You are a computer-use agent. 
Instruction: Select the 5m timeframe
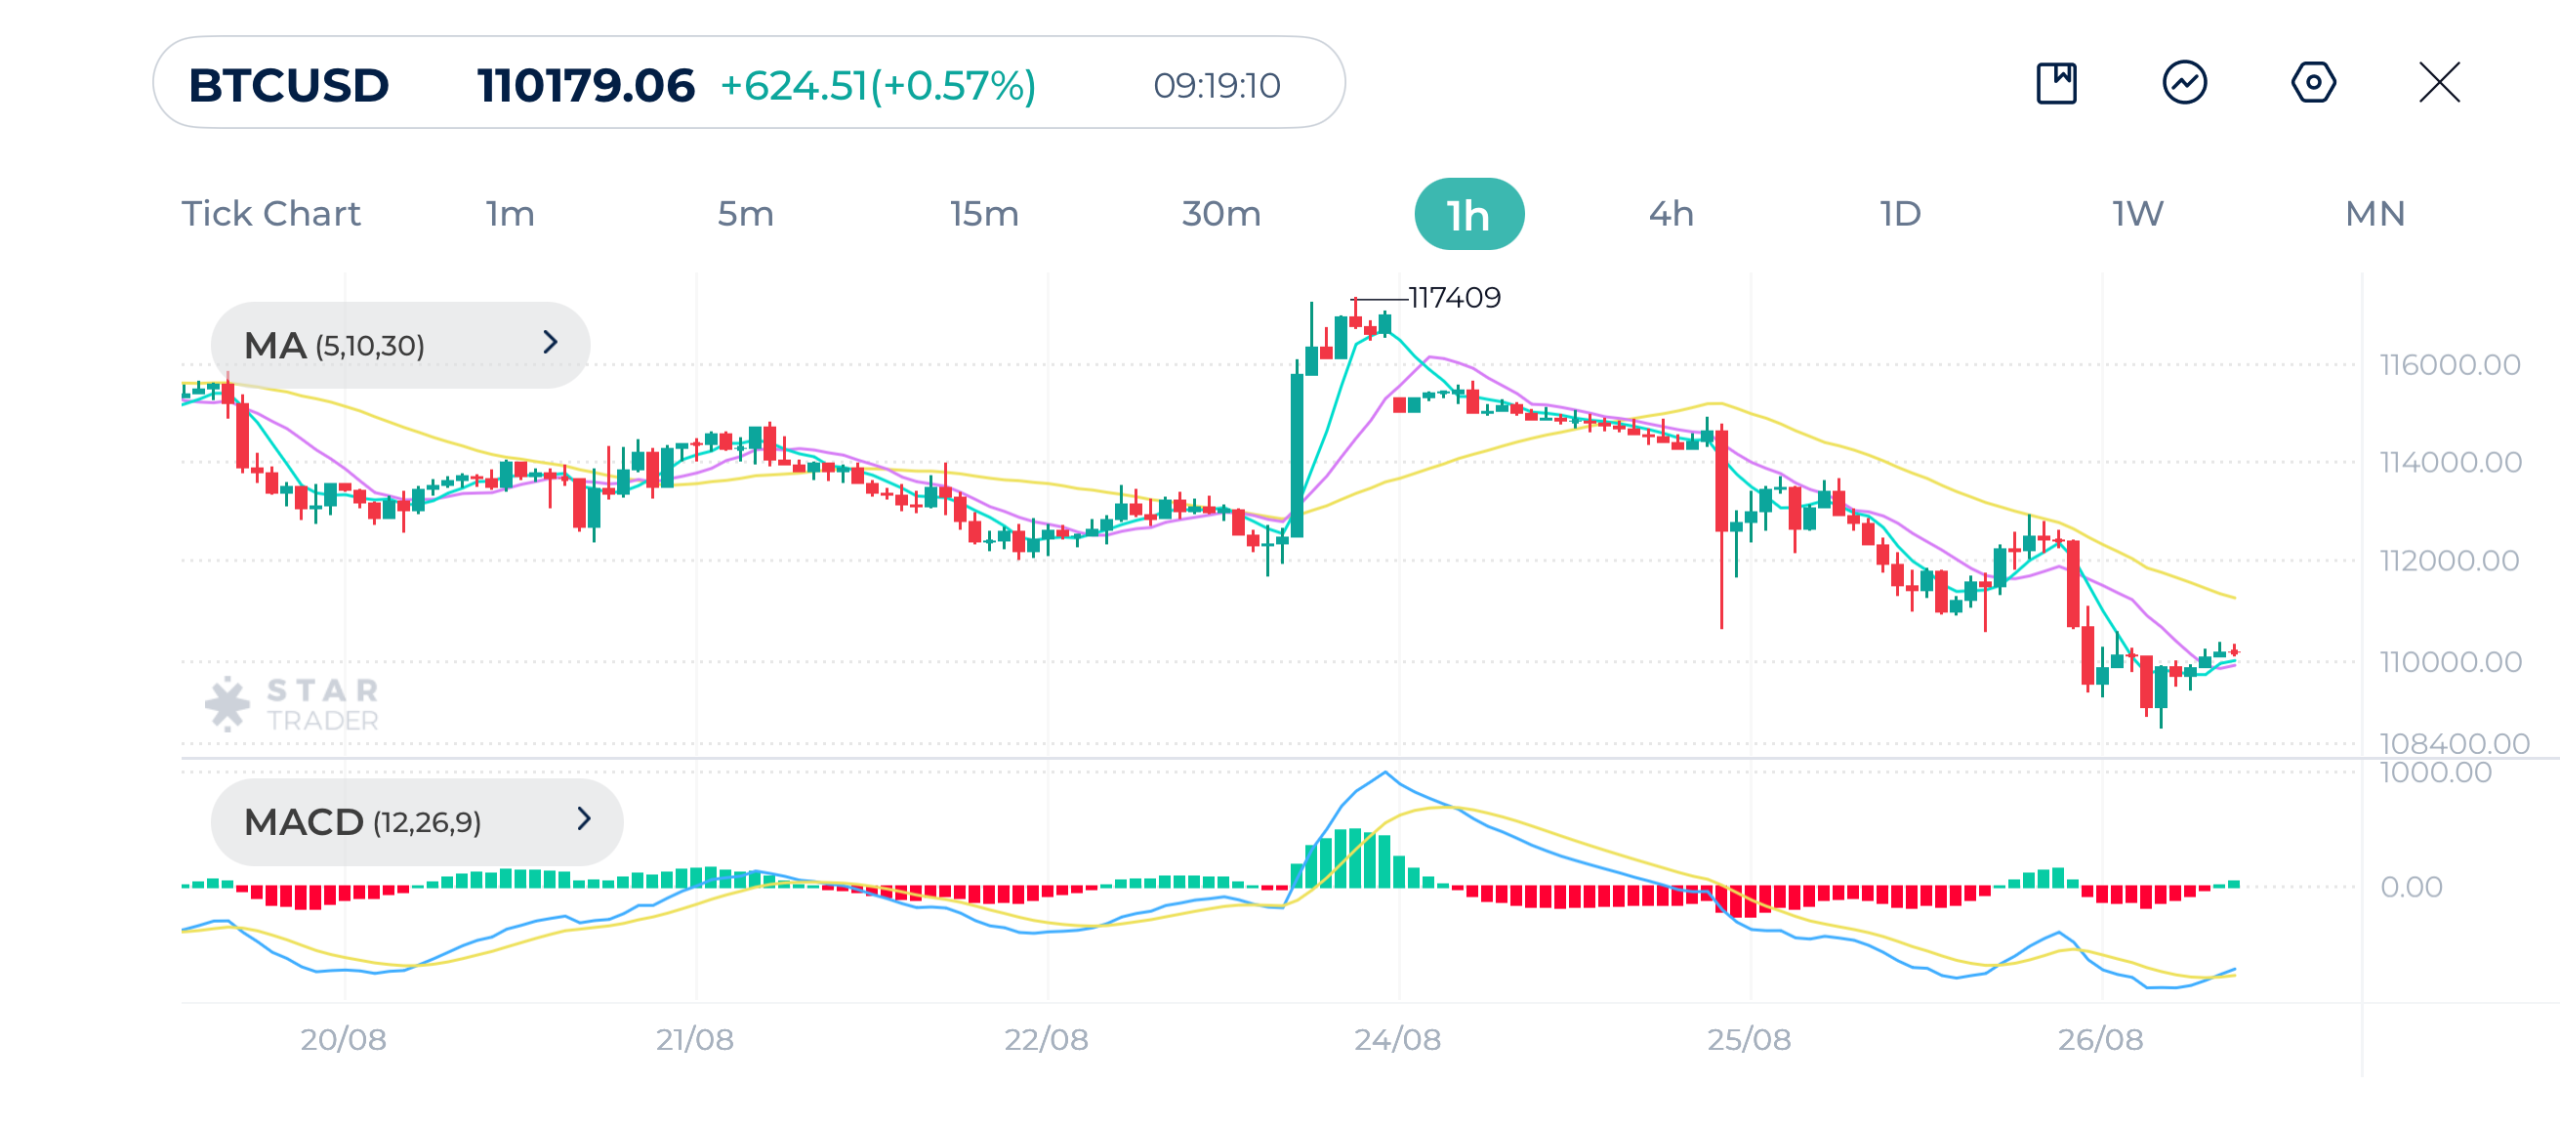(745, 213)
